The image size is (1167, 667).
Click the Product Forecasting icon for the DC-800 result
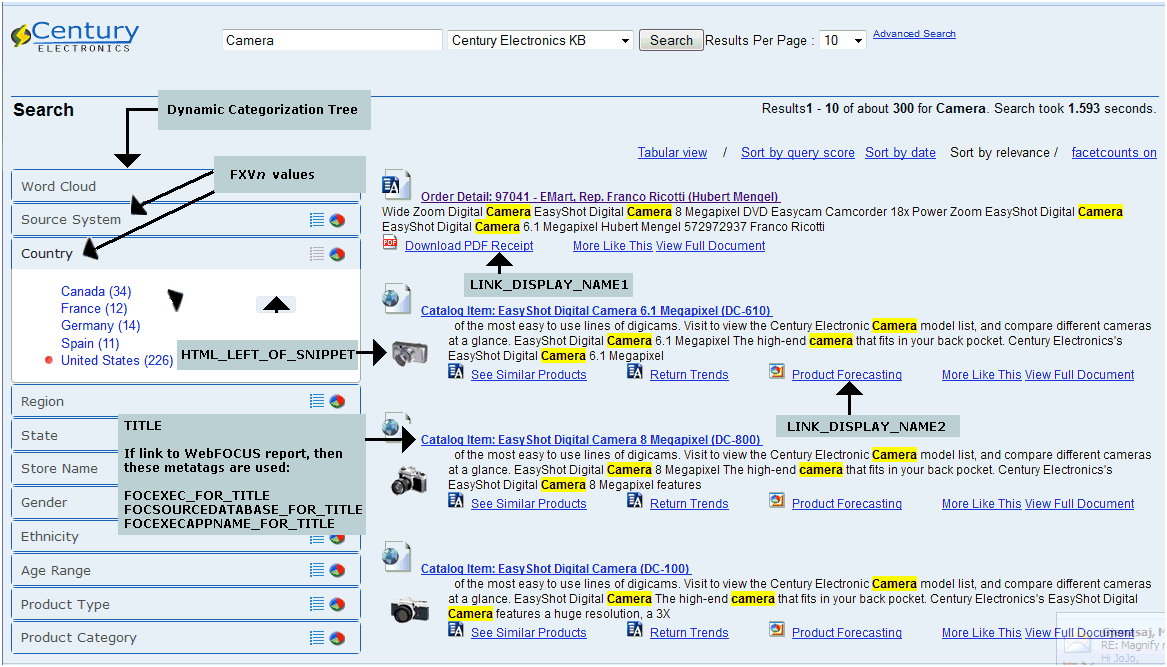(777, 503)
